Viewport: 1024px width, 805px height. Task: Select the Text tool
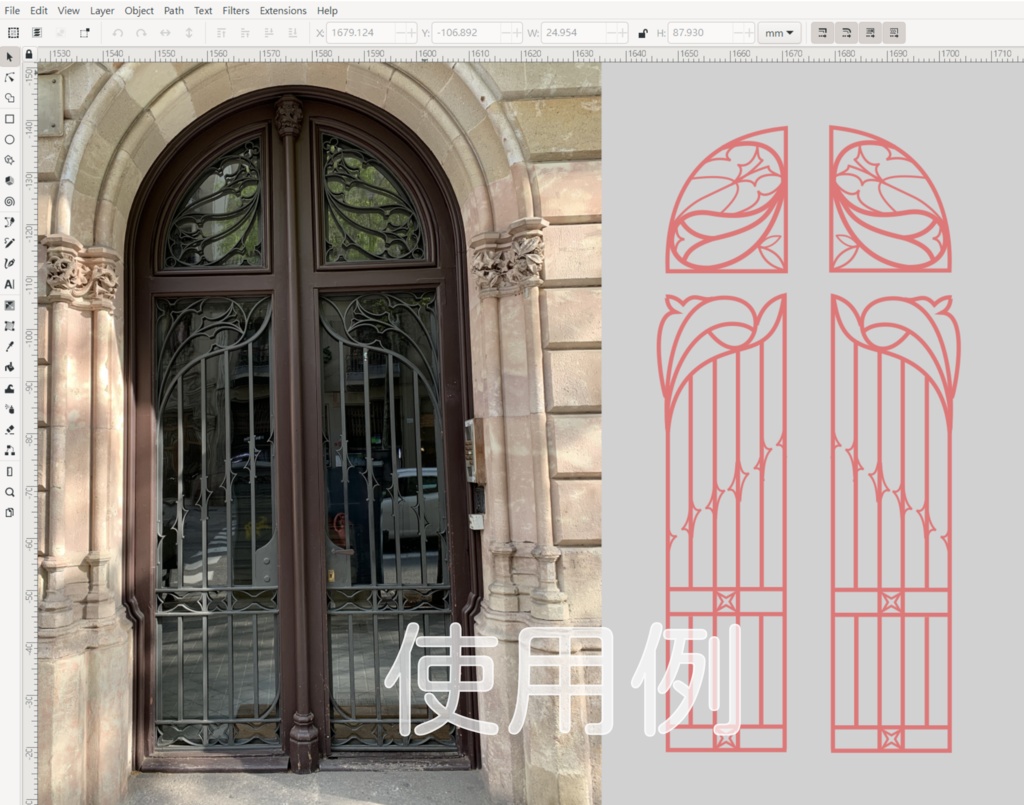coord(9,284)
